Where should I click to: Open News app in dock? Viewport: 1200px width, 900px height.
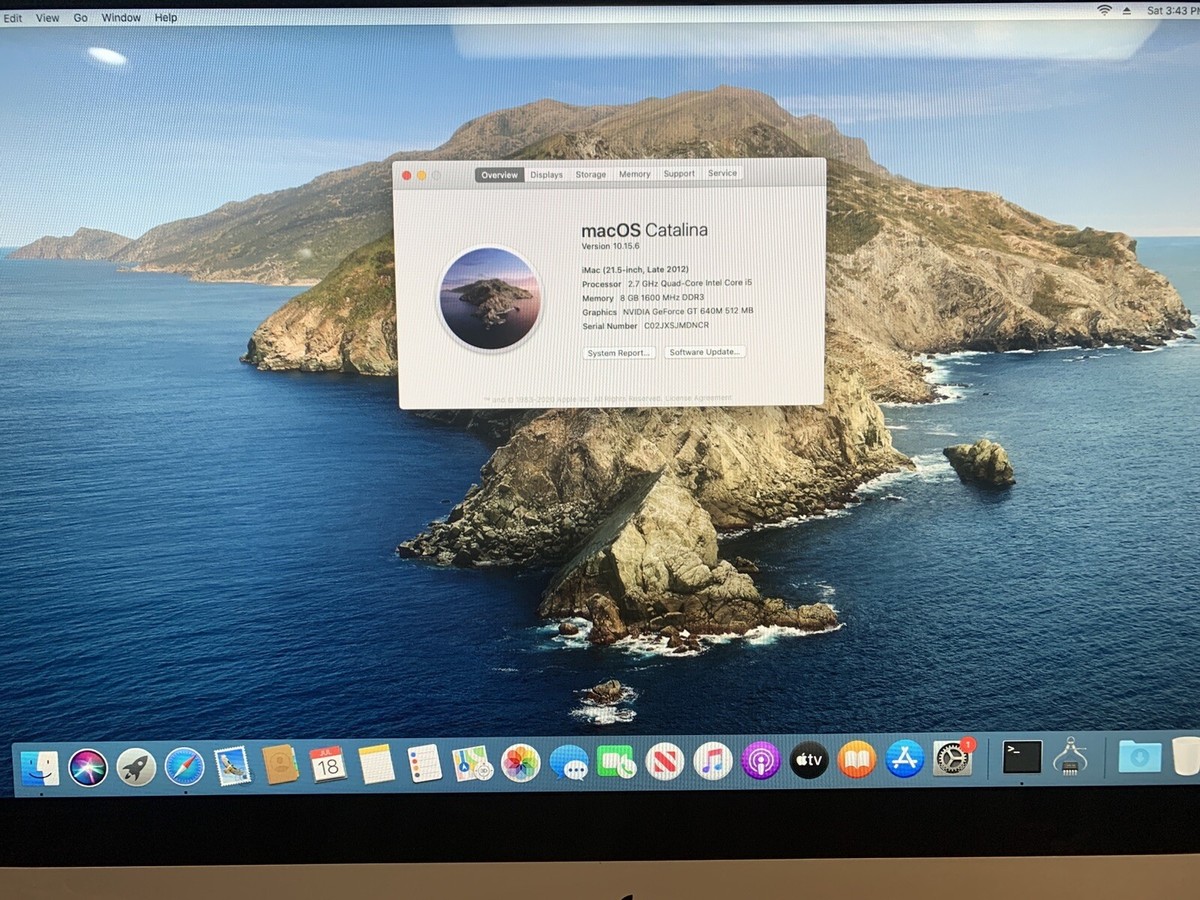point(665,762)
